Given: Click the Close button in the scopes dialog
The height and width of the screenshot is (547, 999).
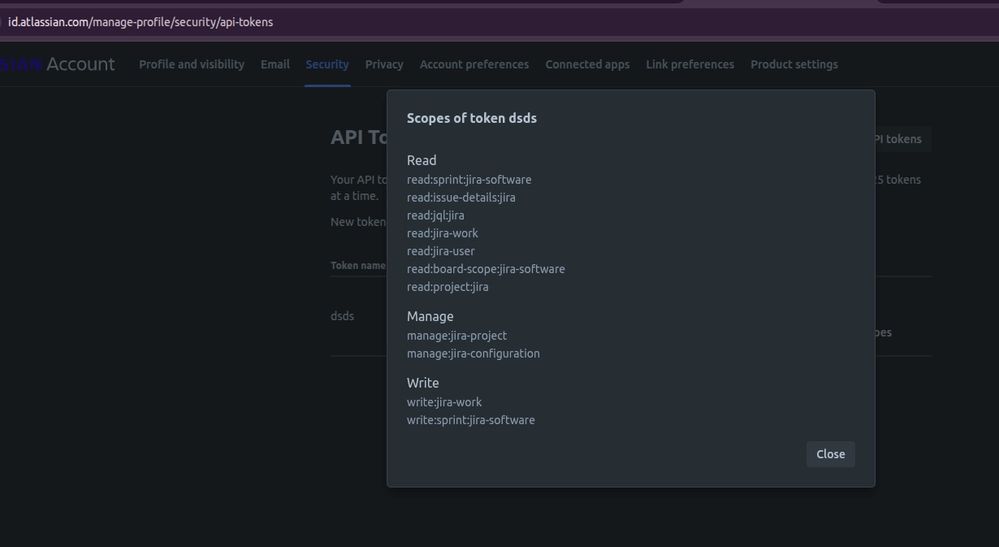Looking at the screenshot, I should point(830,454).
